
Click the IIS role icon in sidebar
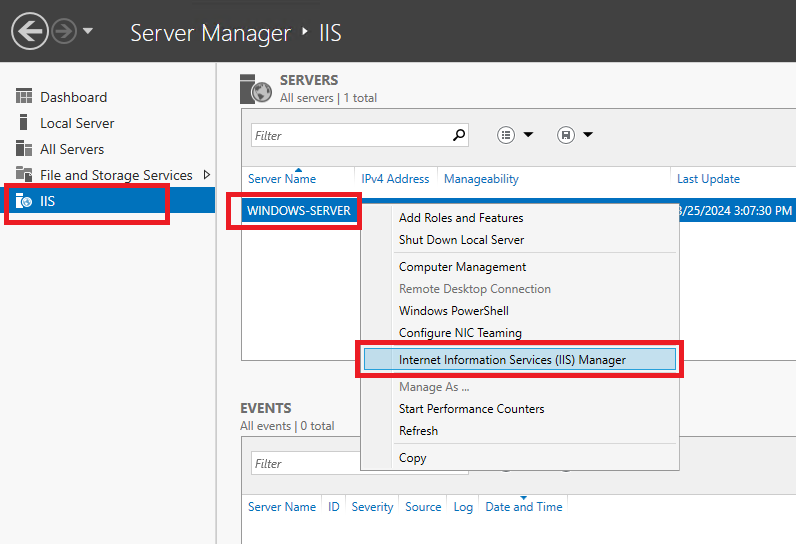point(23,200)
